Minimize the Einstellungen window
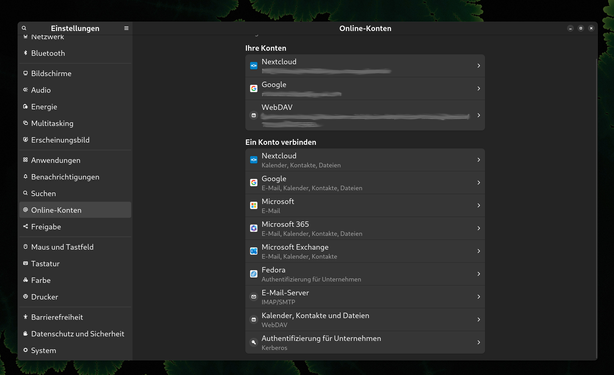 (x=570, y=28)
